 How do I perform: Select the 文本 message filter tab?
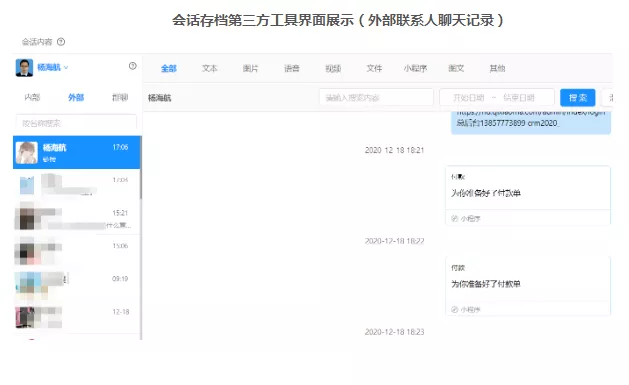209,69
